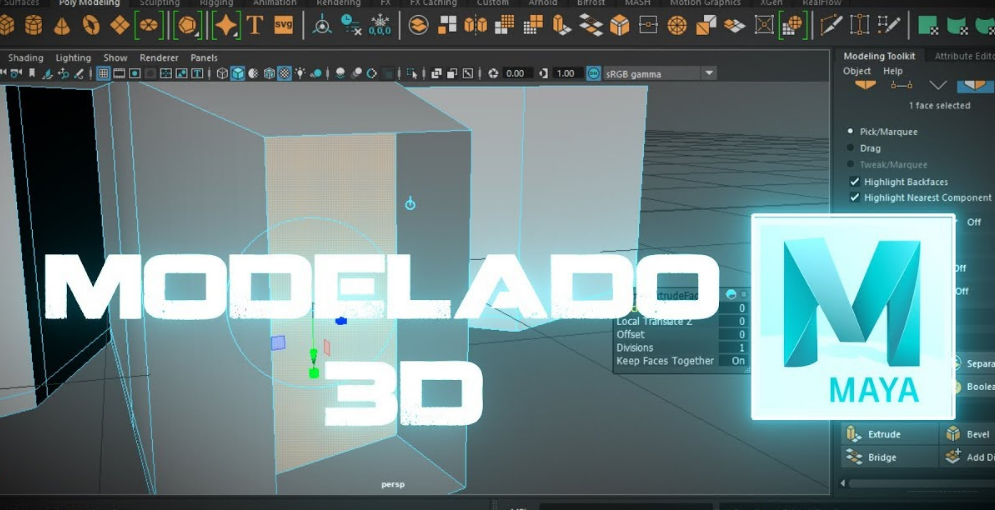Create a polygon disc from the shelf
The width and height of the screenshot is (995, 510).
tap(149, 25)
